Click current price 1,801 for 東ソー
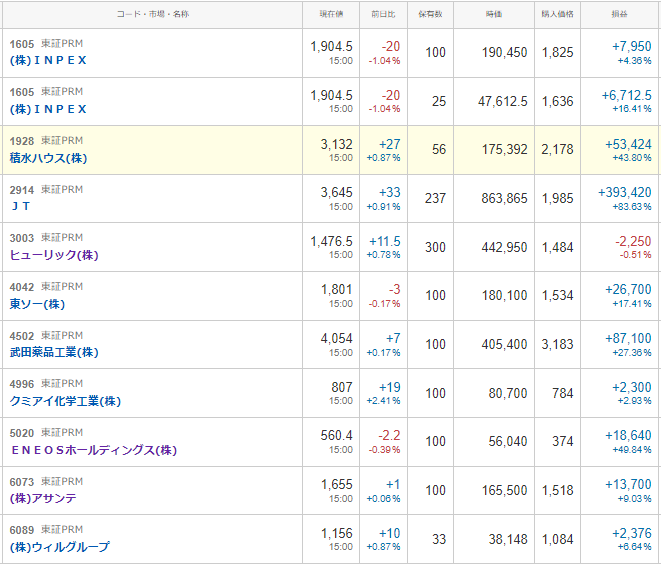Image resolution: width=661 pixels, height=564 pixels. [336, 290]
